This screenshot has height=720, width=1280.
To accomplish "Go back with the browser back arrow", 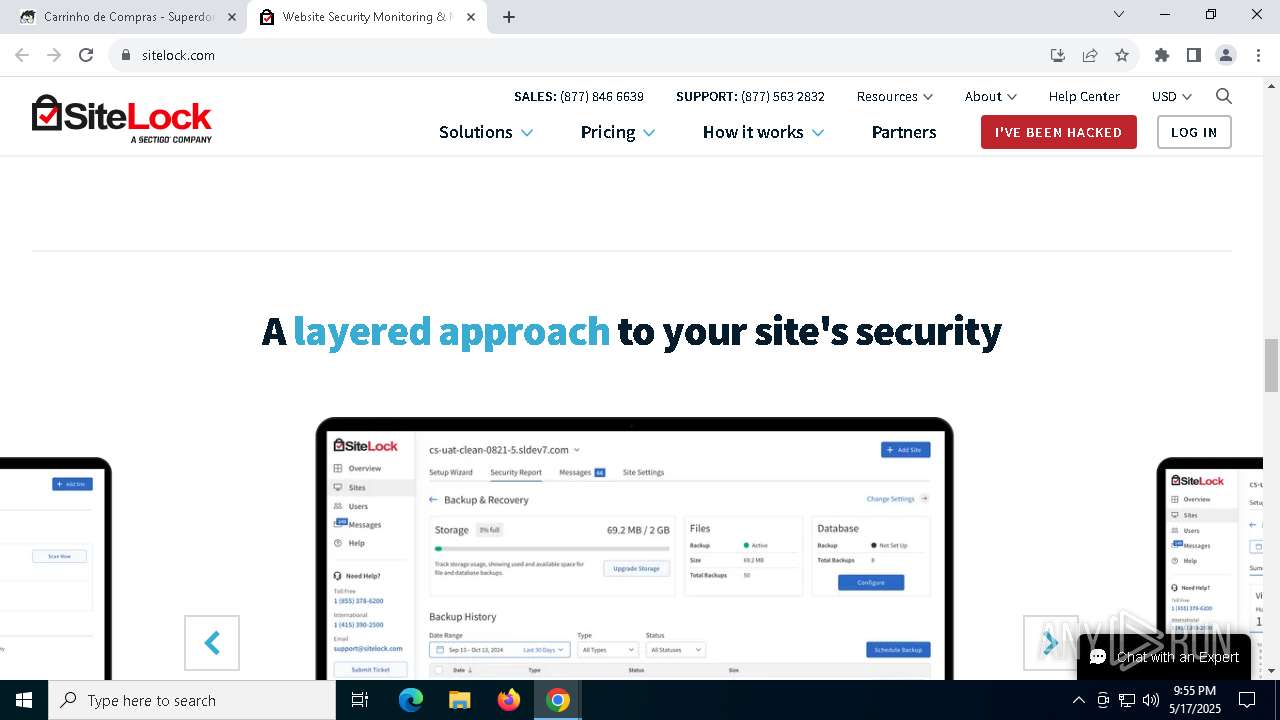I will [x=22, y=55].
